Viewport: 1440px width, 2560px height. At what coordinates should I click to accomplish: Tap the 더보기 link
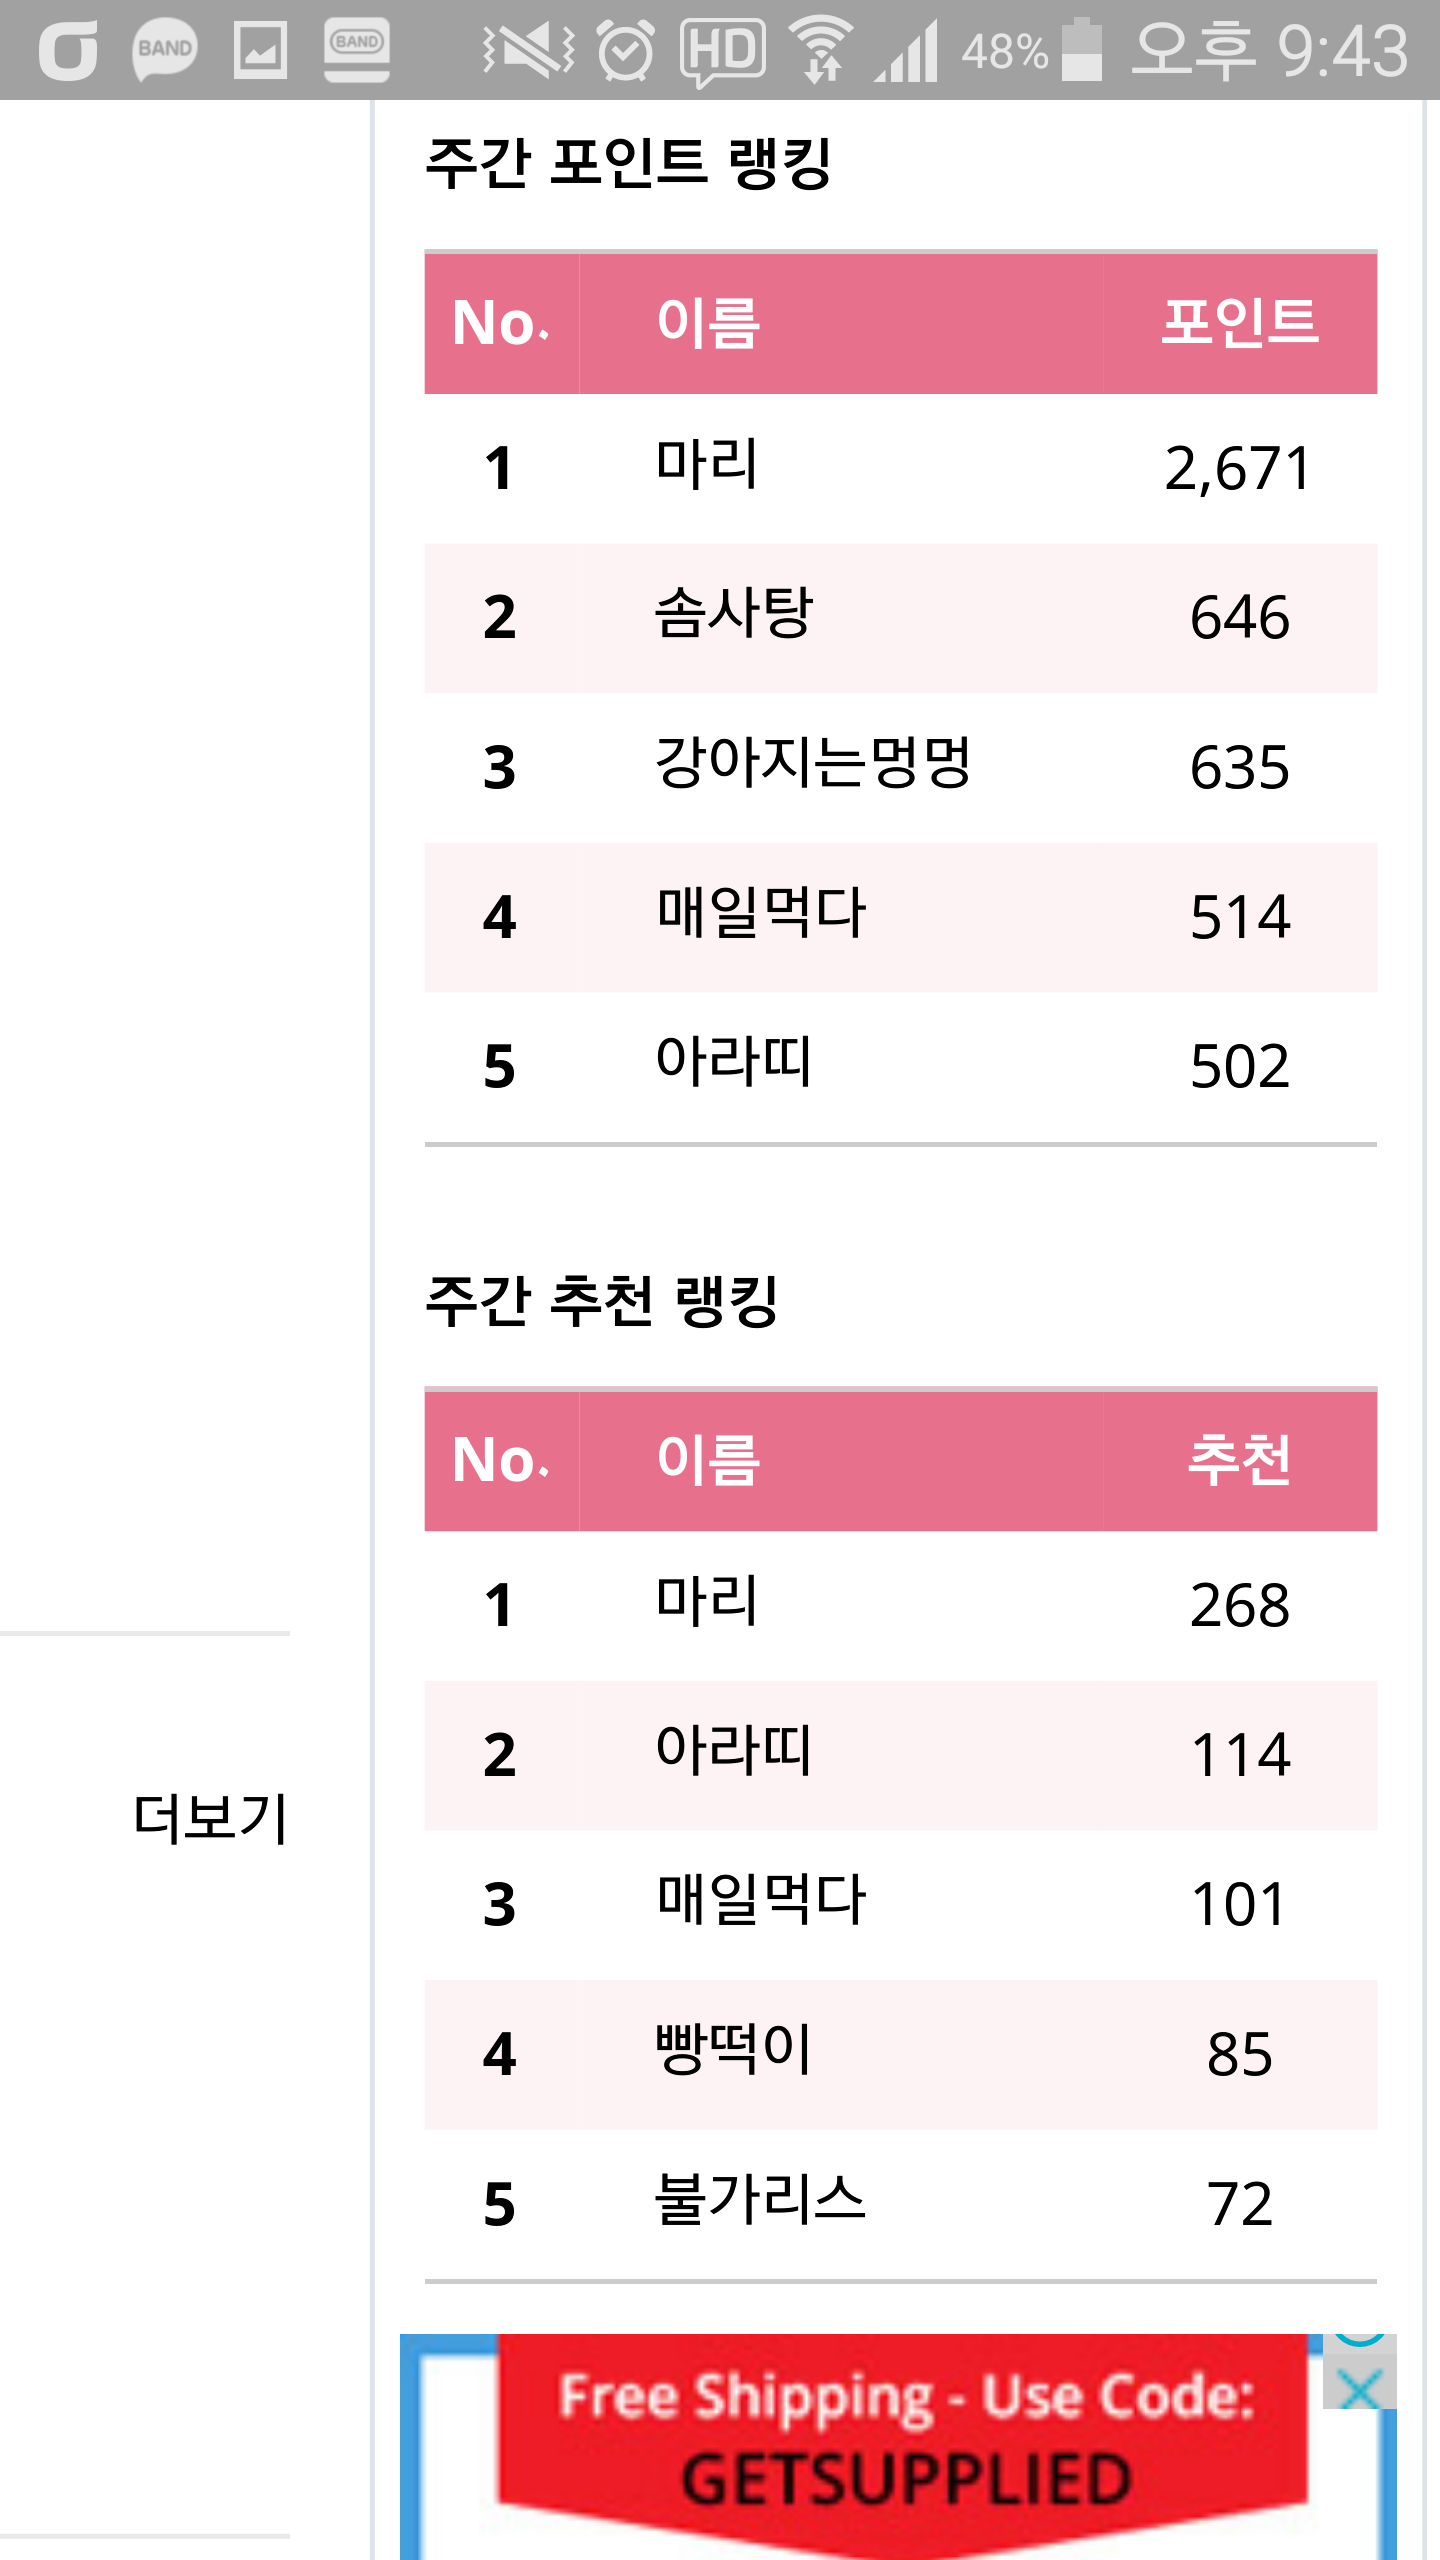tap(210, 1818)
